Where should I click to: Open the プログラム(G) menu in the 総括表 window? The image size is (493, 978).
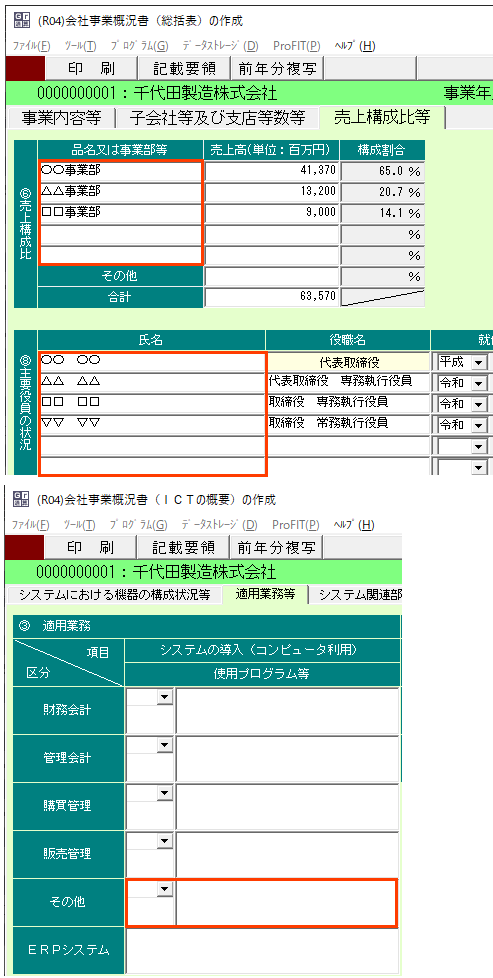point(140,46)
